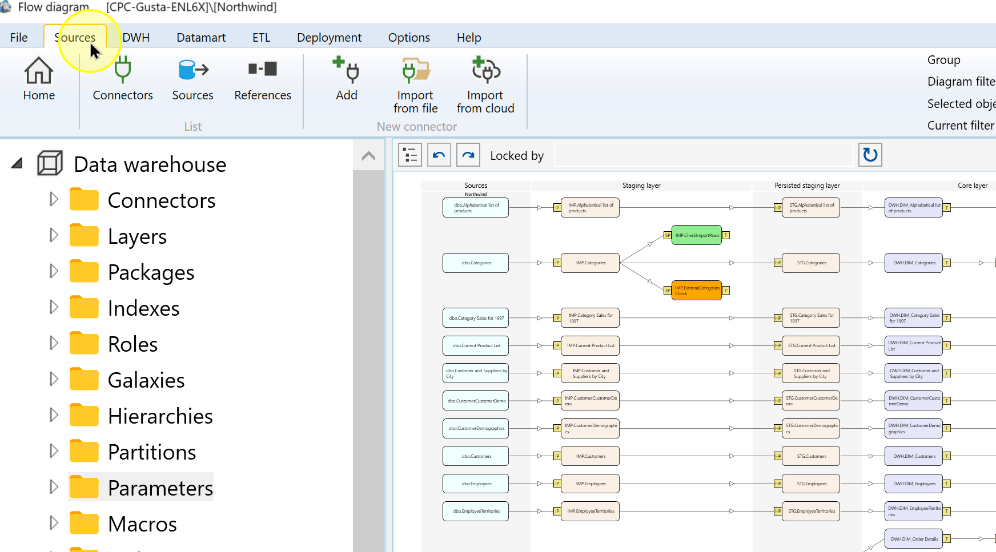Open the File menu
Screen dimensions: 996x552
tap(18, 37)
